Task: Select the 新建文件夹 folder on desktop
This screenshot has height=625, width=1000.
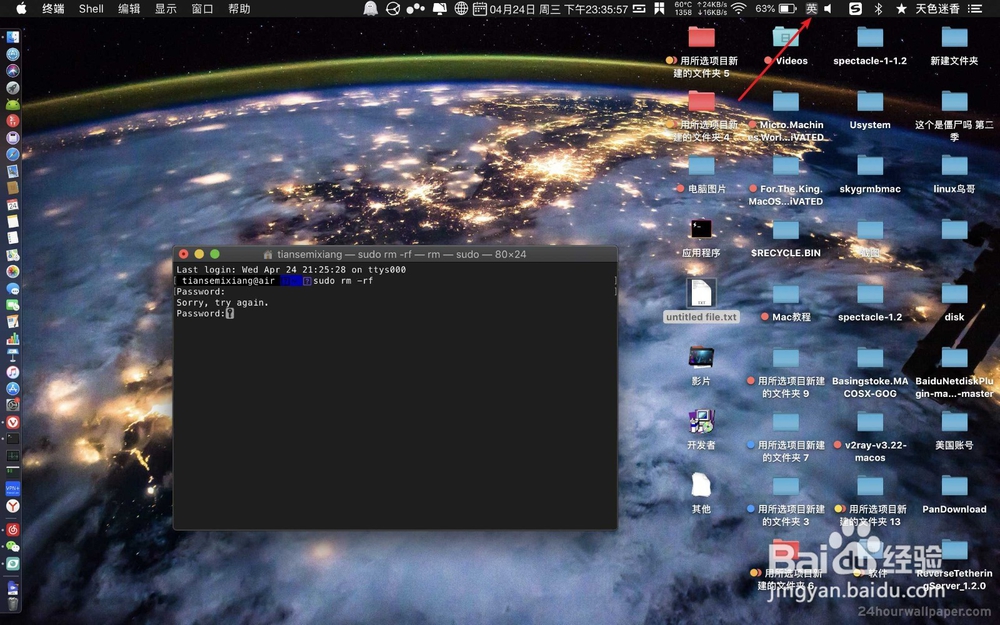Action: [954, 46]
